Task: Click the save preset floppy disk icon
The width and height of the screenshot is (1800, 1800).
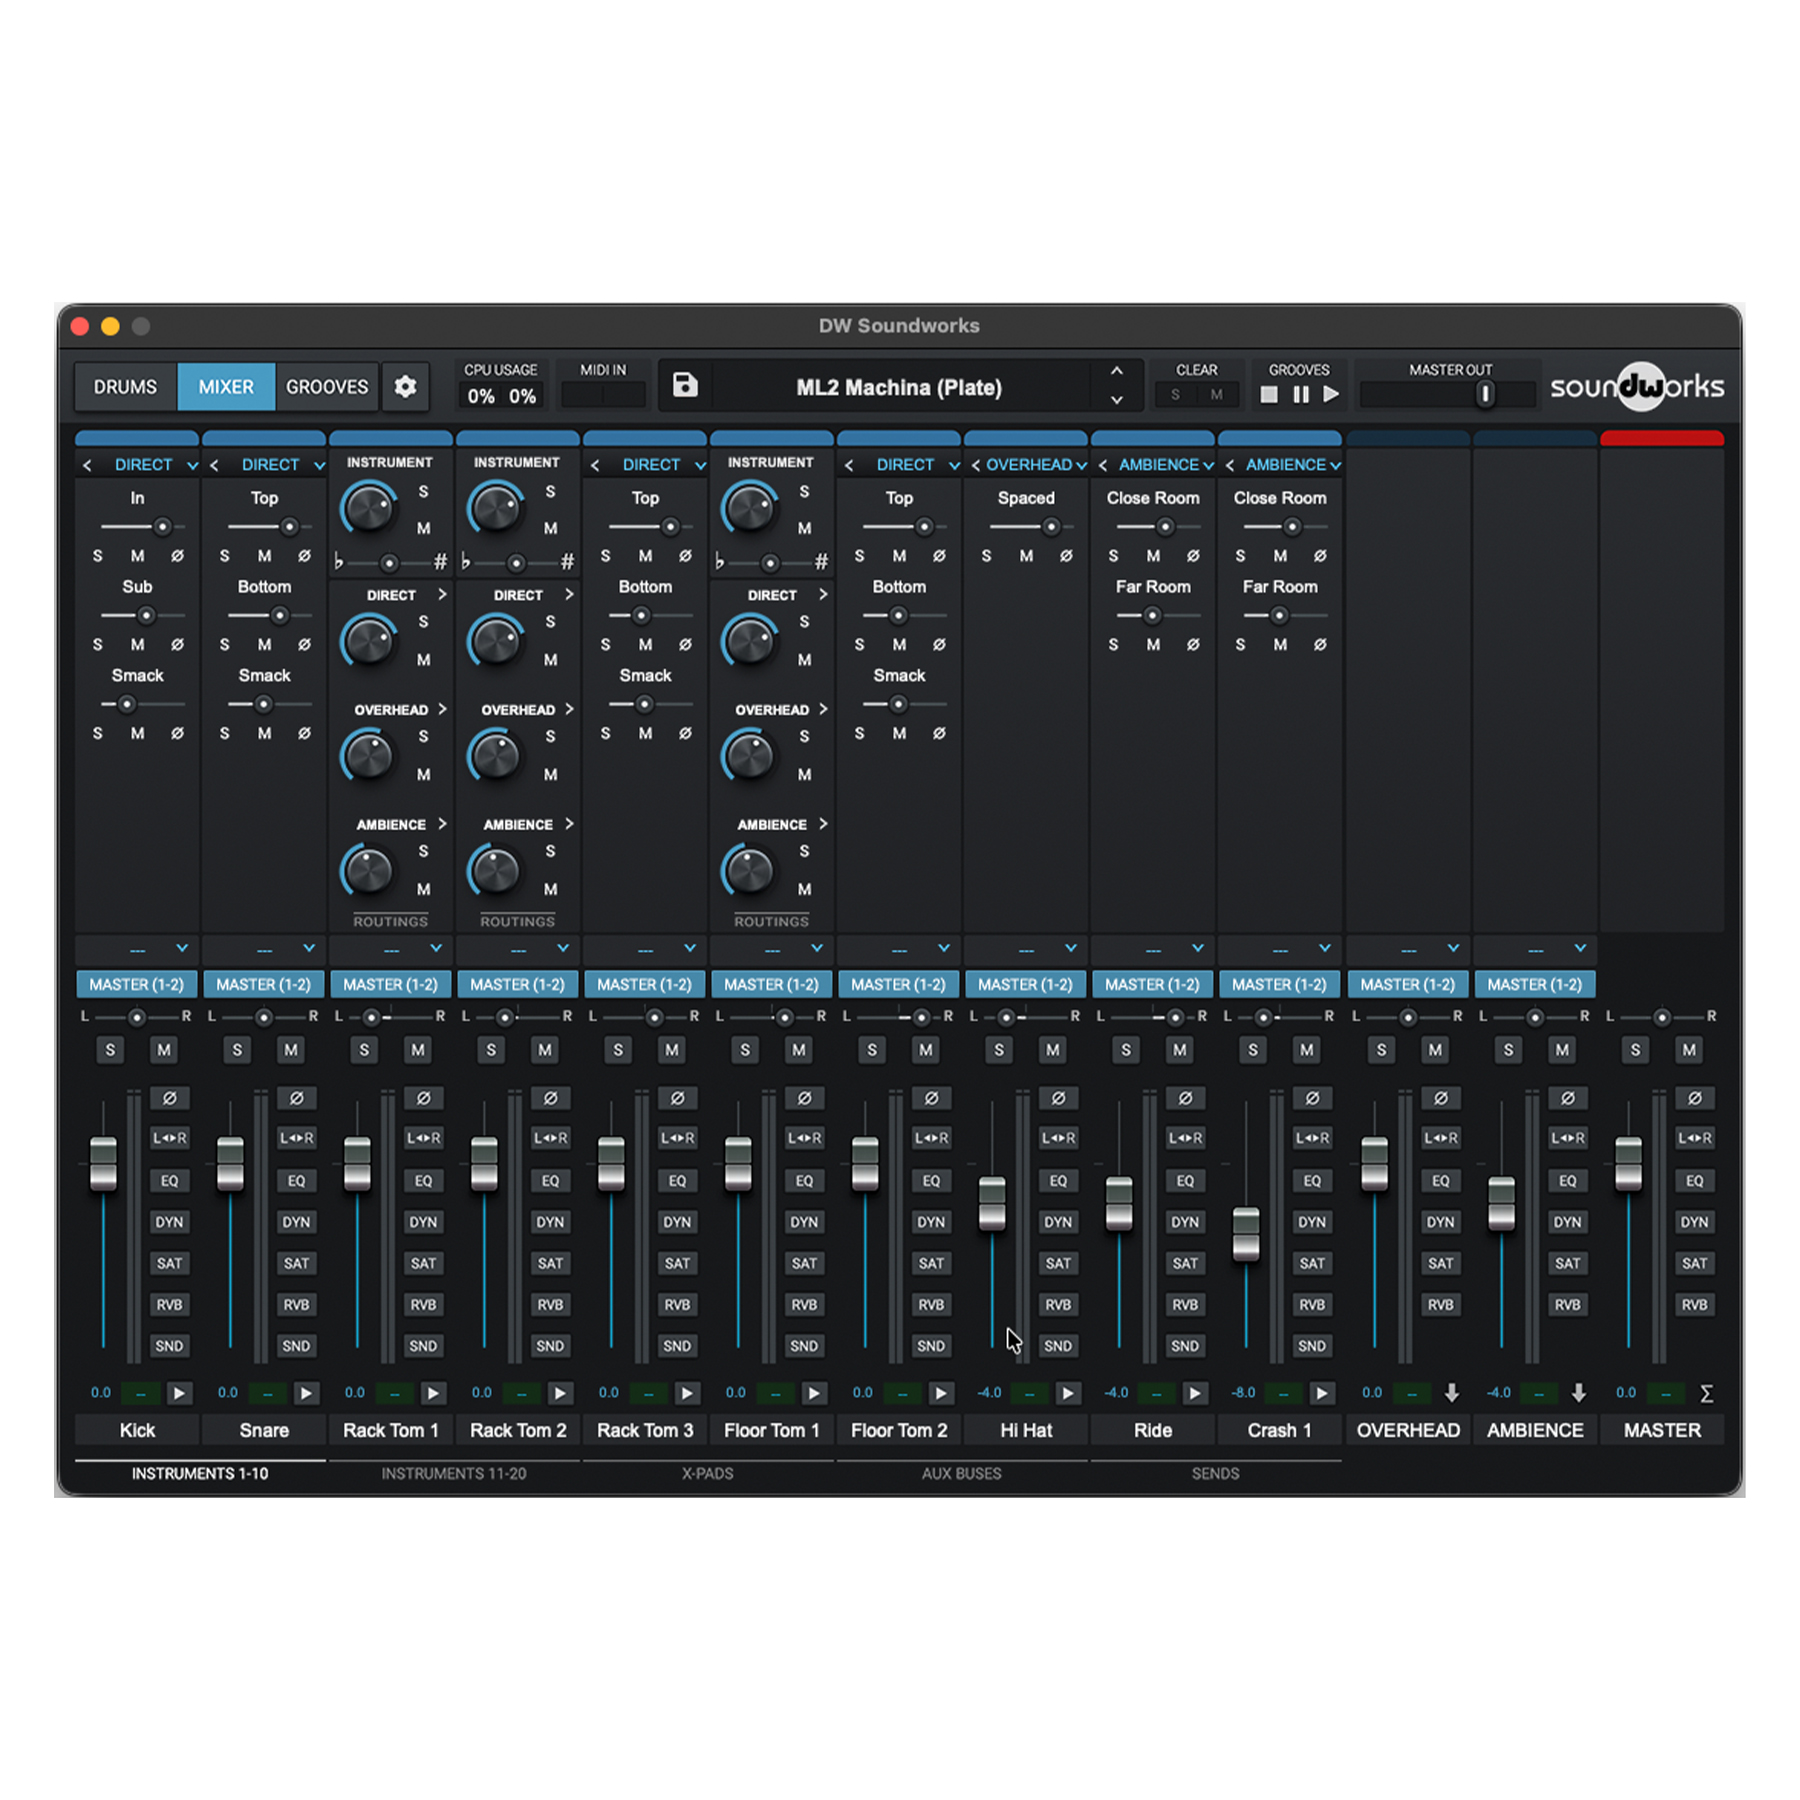Action: (x=685, y=386)
